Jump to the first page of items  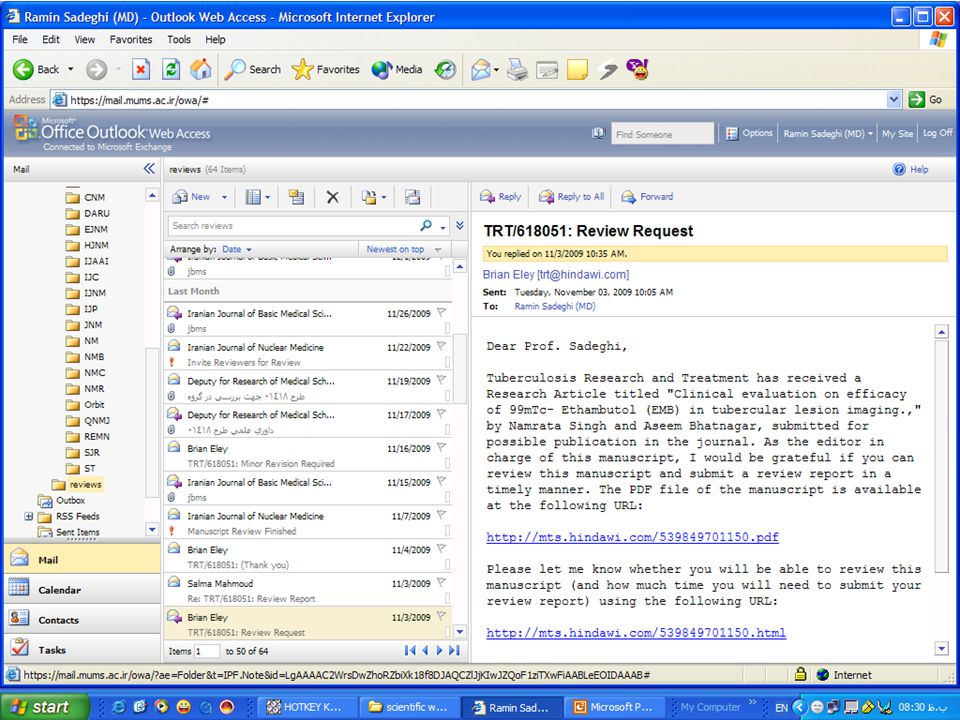[x=410, y=650]
